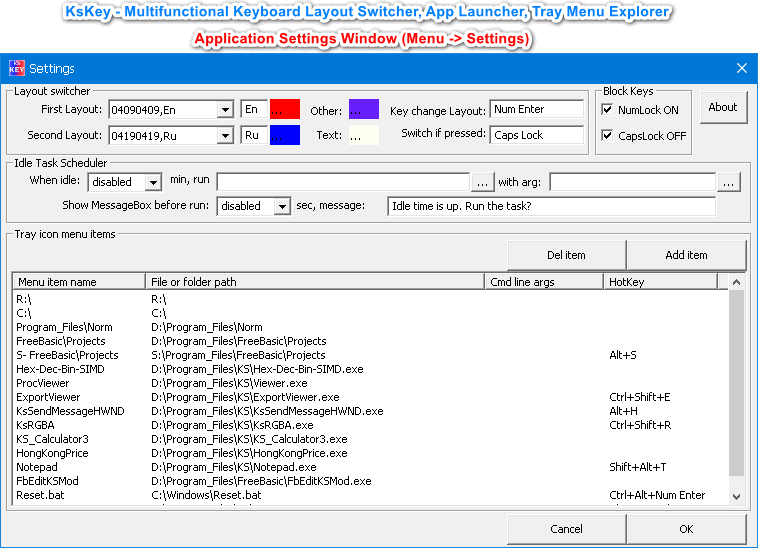Click the C:\Windows\Reset.bat path cell

click(206, 496)
